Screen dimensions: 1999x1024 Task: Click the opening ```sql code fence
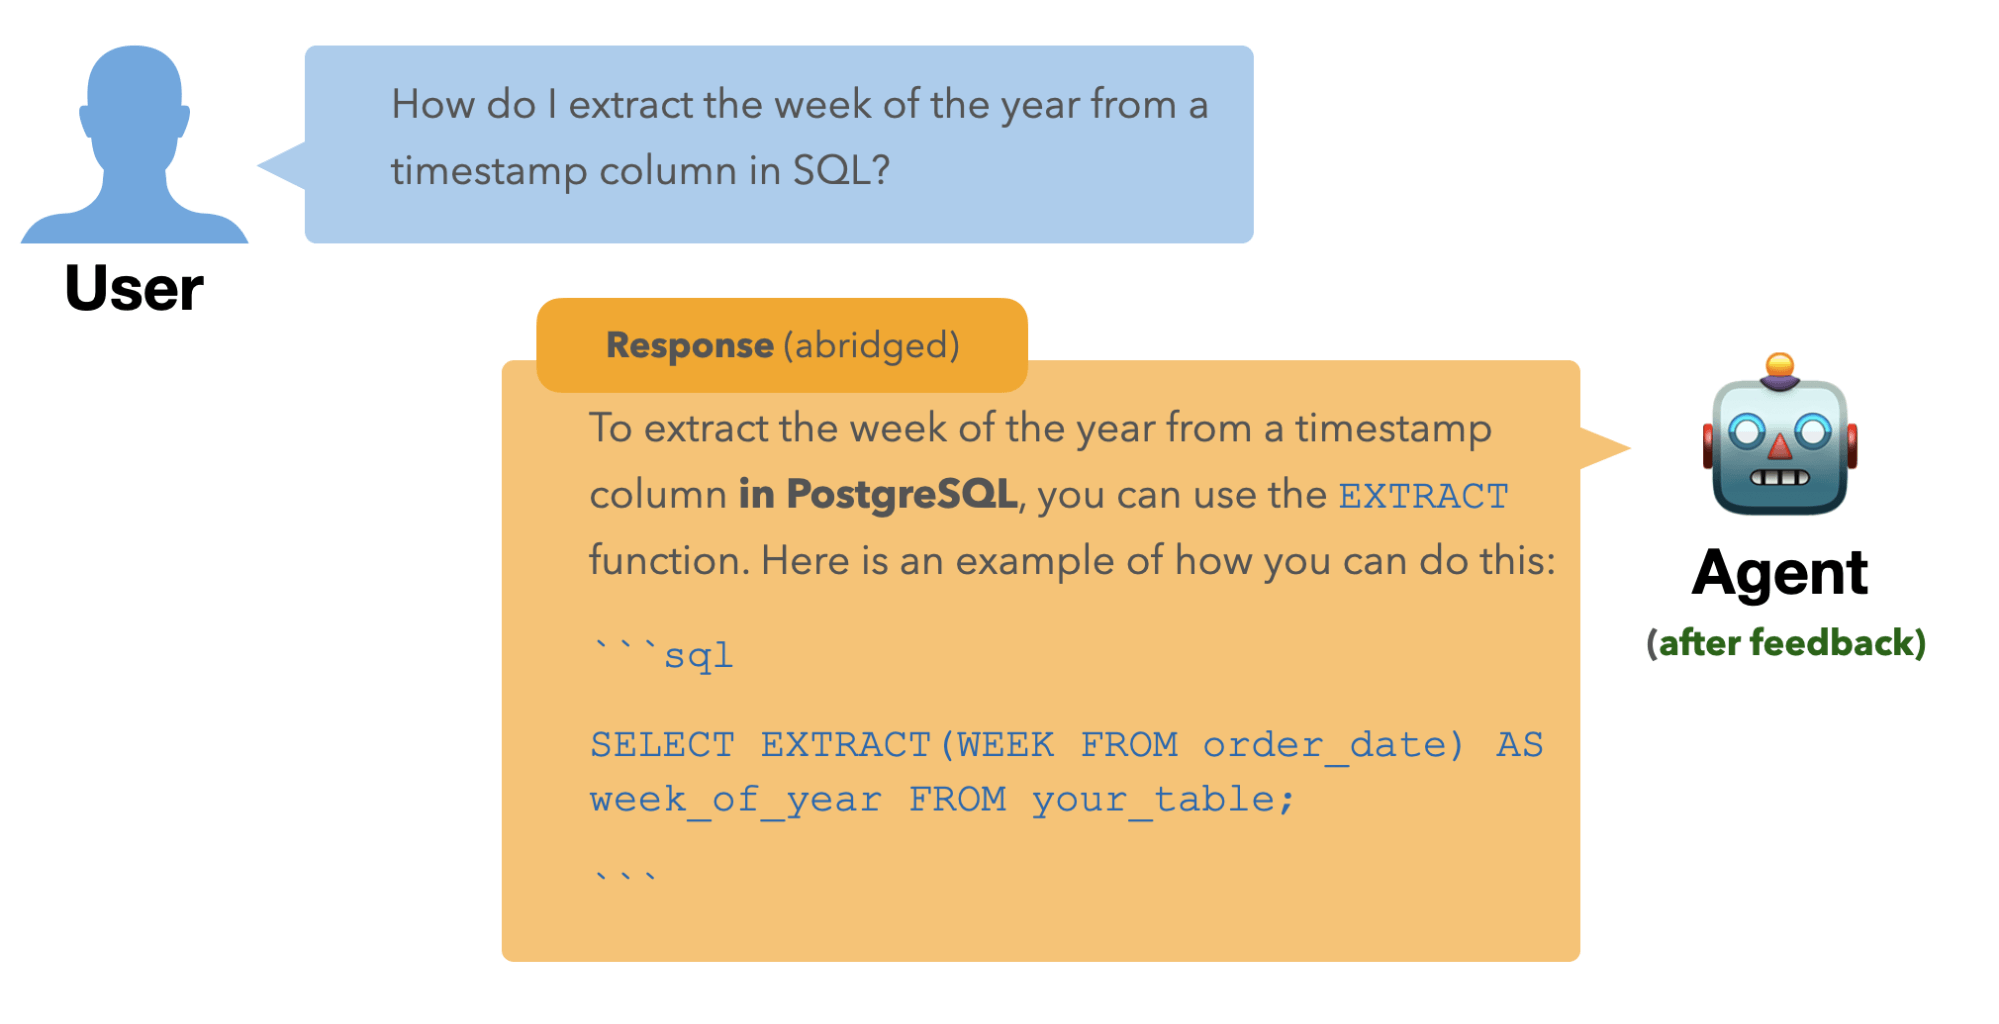click(663, 655)
